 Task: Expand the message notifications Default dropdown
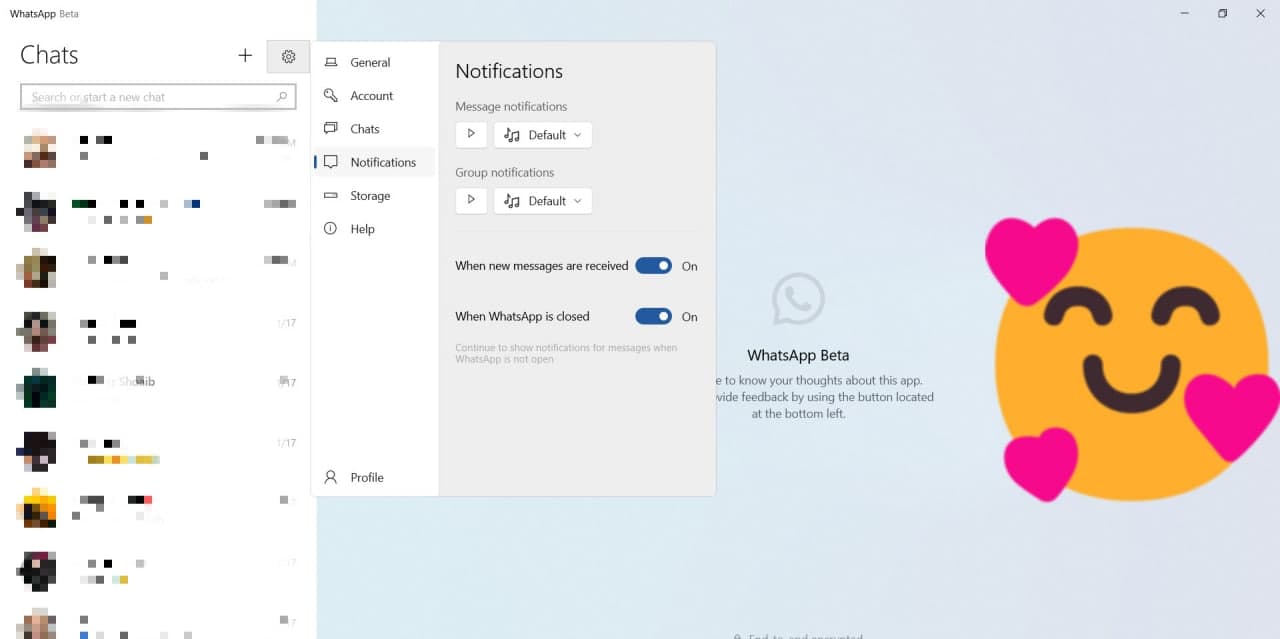543,135
